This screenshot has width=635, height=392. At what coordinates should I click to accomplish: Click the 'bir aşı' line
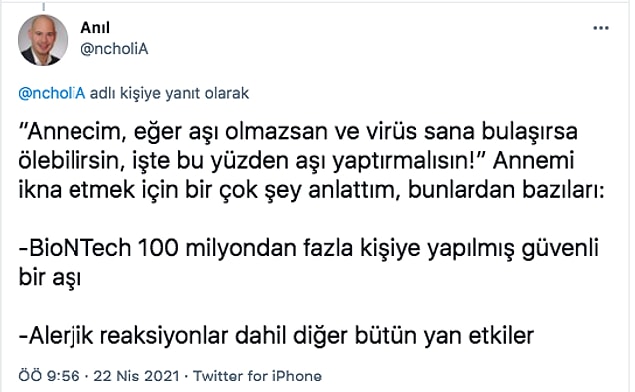[50, 278]
